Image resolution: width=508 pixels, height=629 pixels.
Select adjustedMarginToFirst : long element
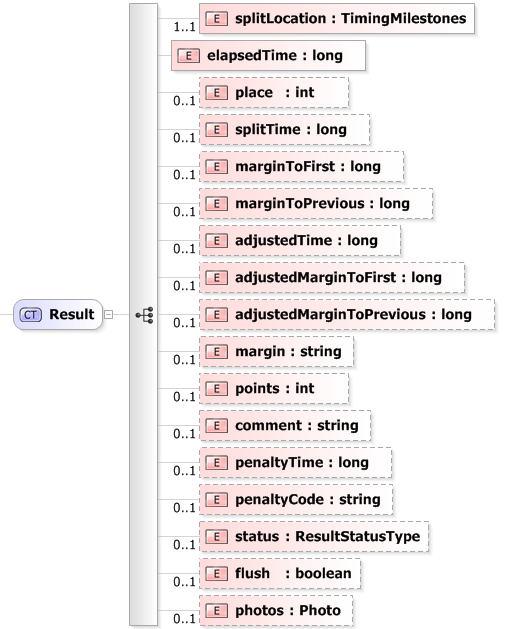pyautogui.click(x=332, y=278)
